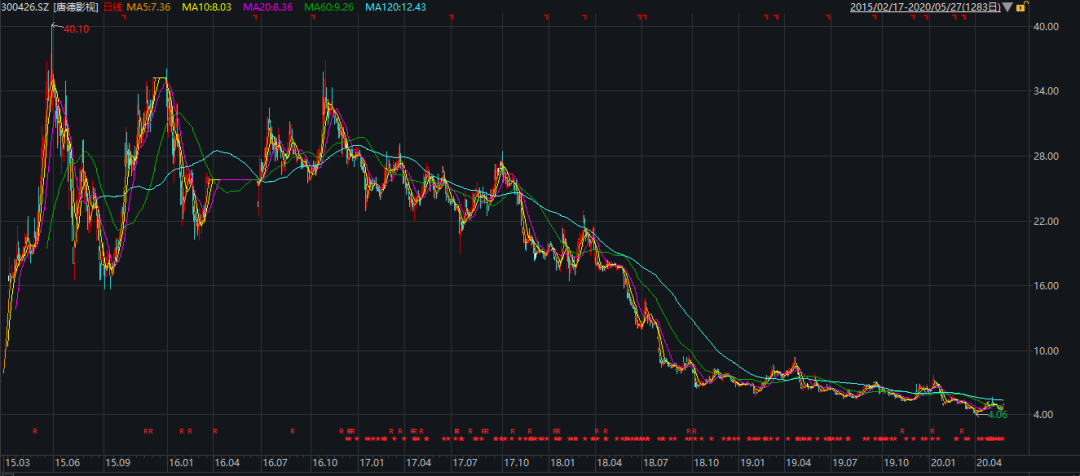Image resolution: width=1080 pixels, height=476 pixels.
Task: Select the 日线 daily period label
Action: (x=112, y=8)
